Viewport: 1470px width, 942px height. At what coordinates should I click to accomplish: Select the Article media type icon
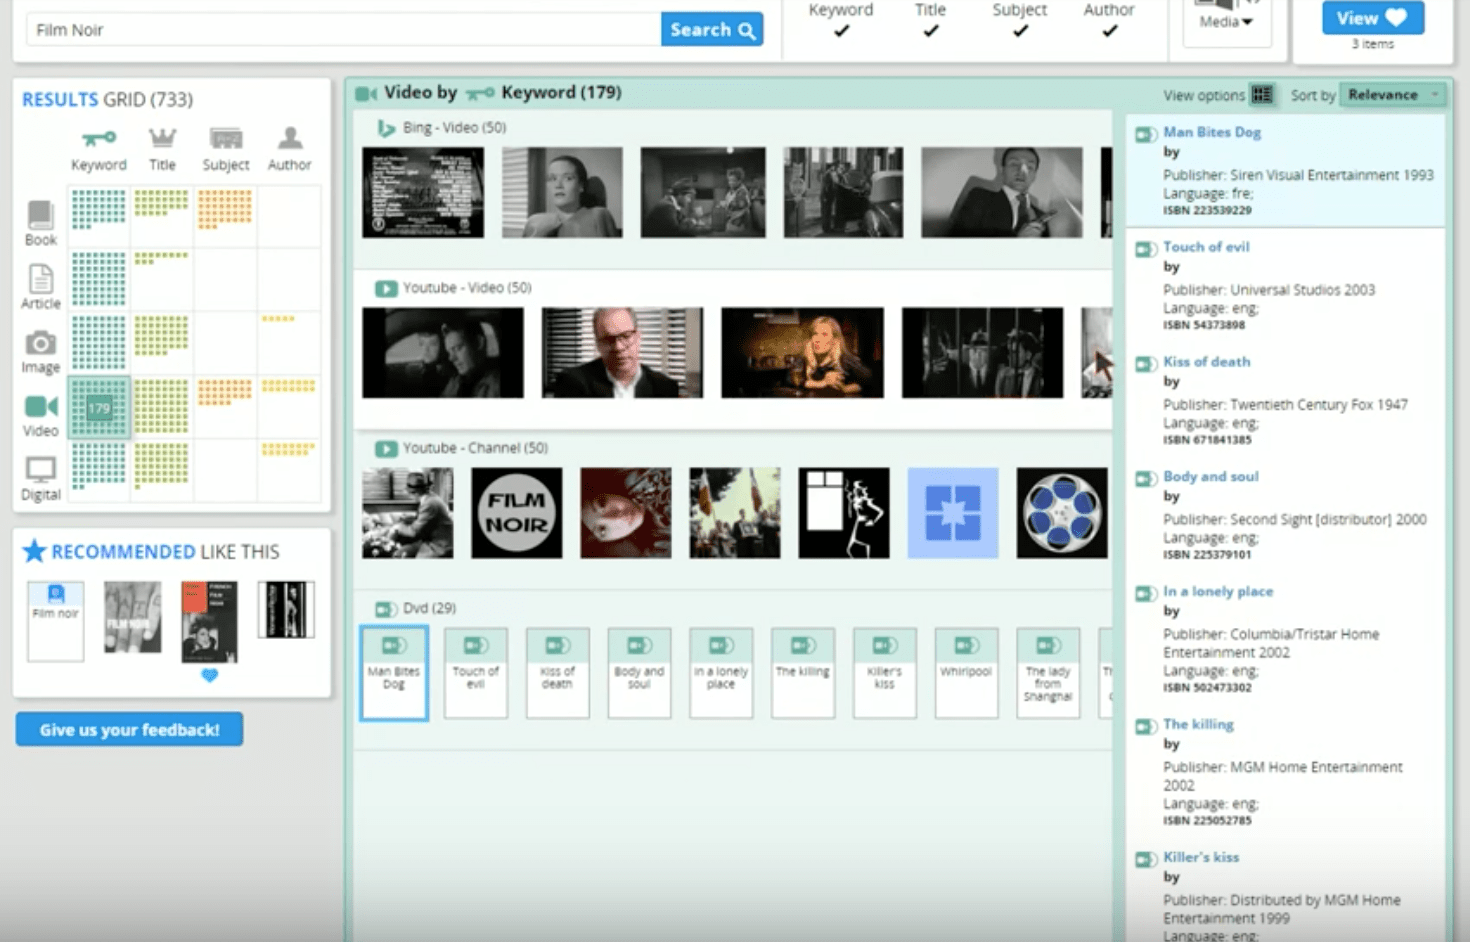pyautogui.click(x=40, y=278)
